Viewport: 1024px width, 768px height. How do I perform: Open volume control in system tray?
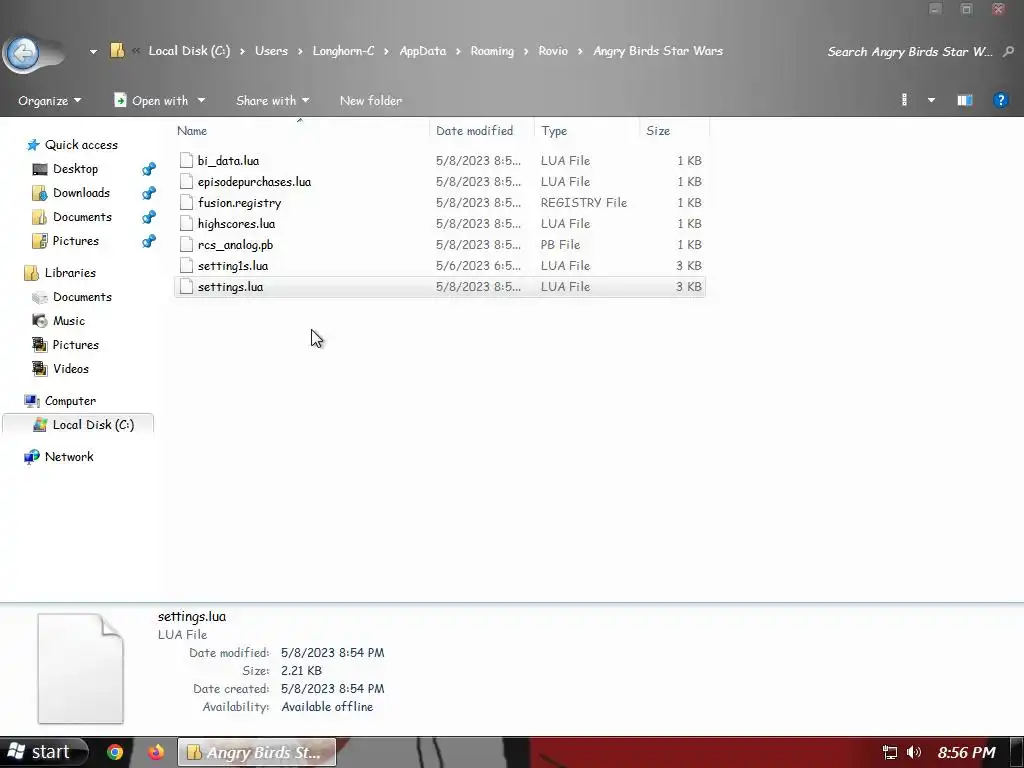click(x=914, y=752)
